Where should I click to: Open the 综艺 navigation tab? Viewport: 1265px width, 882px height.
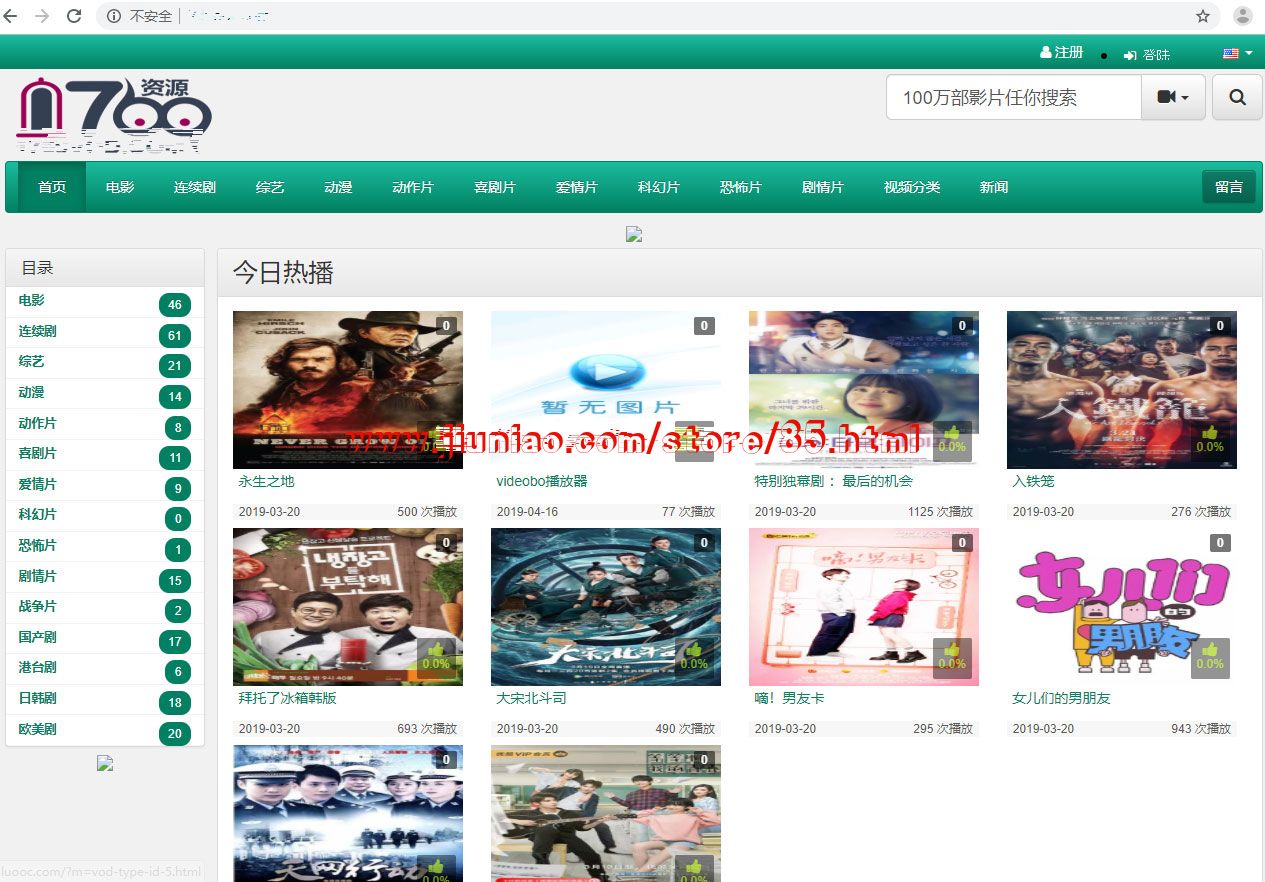click(x=270, y=187)
